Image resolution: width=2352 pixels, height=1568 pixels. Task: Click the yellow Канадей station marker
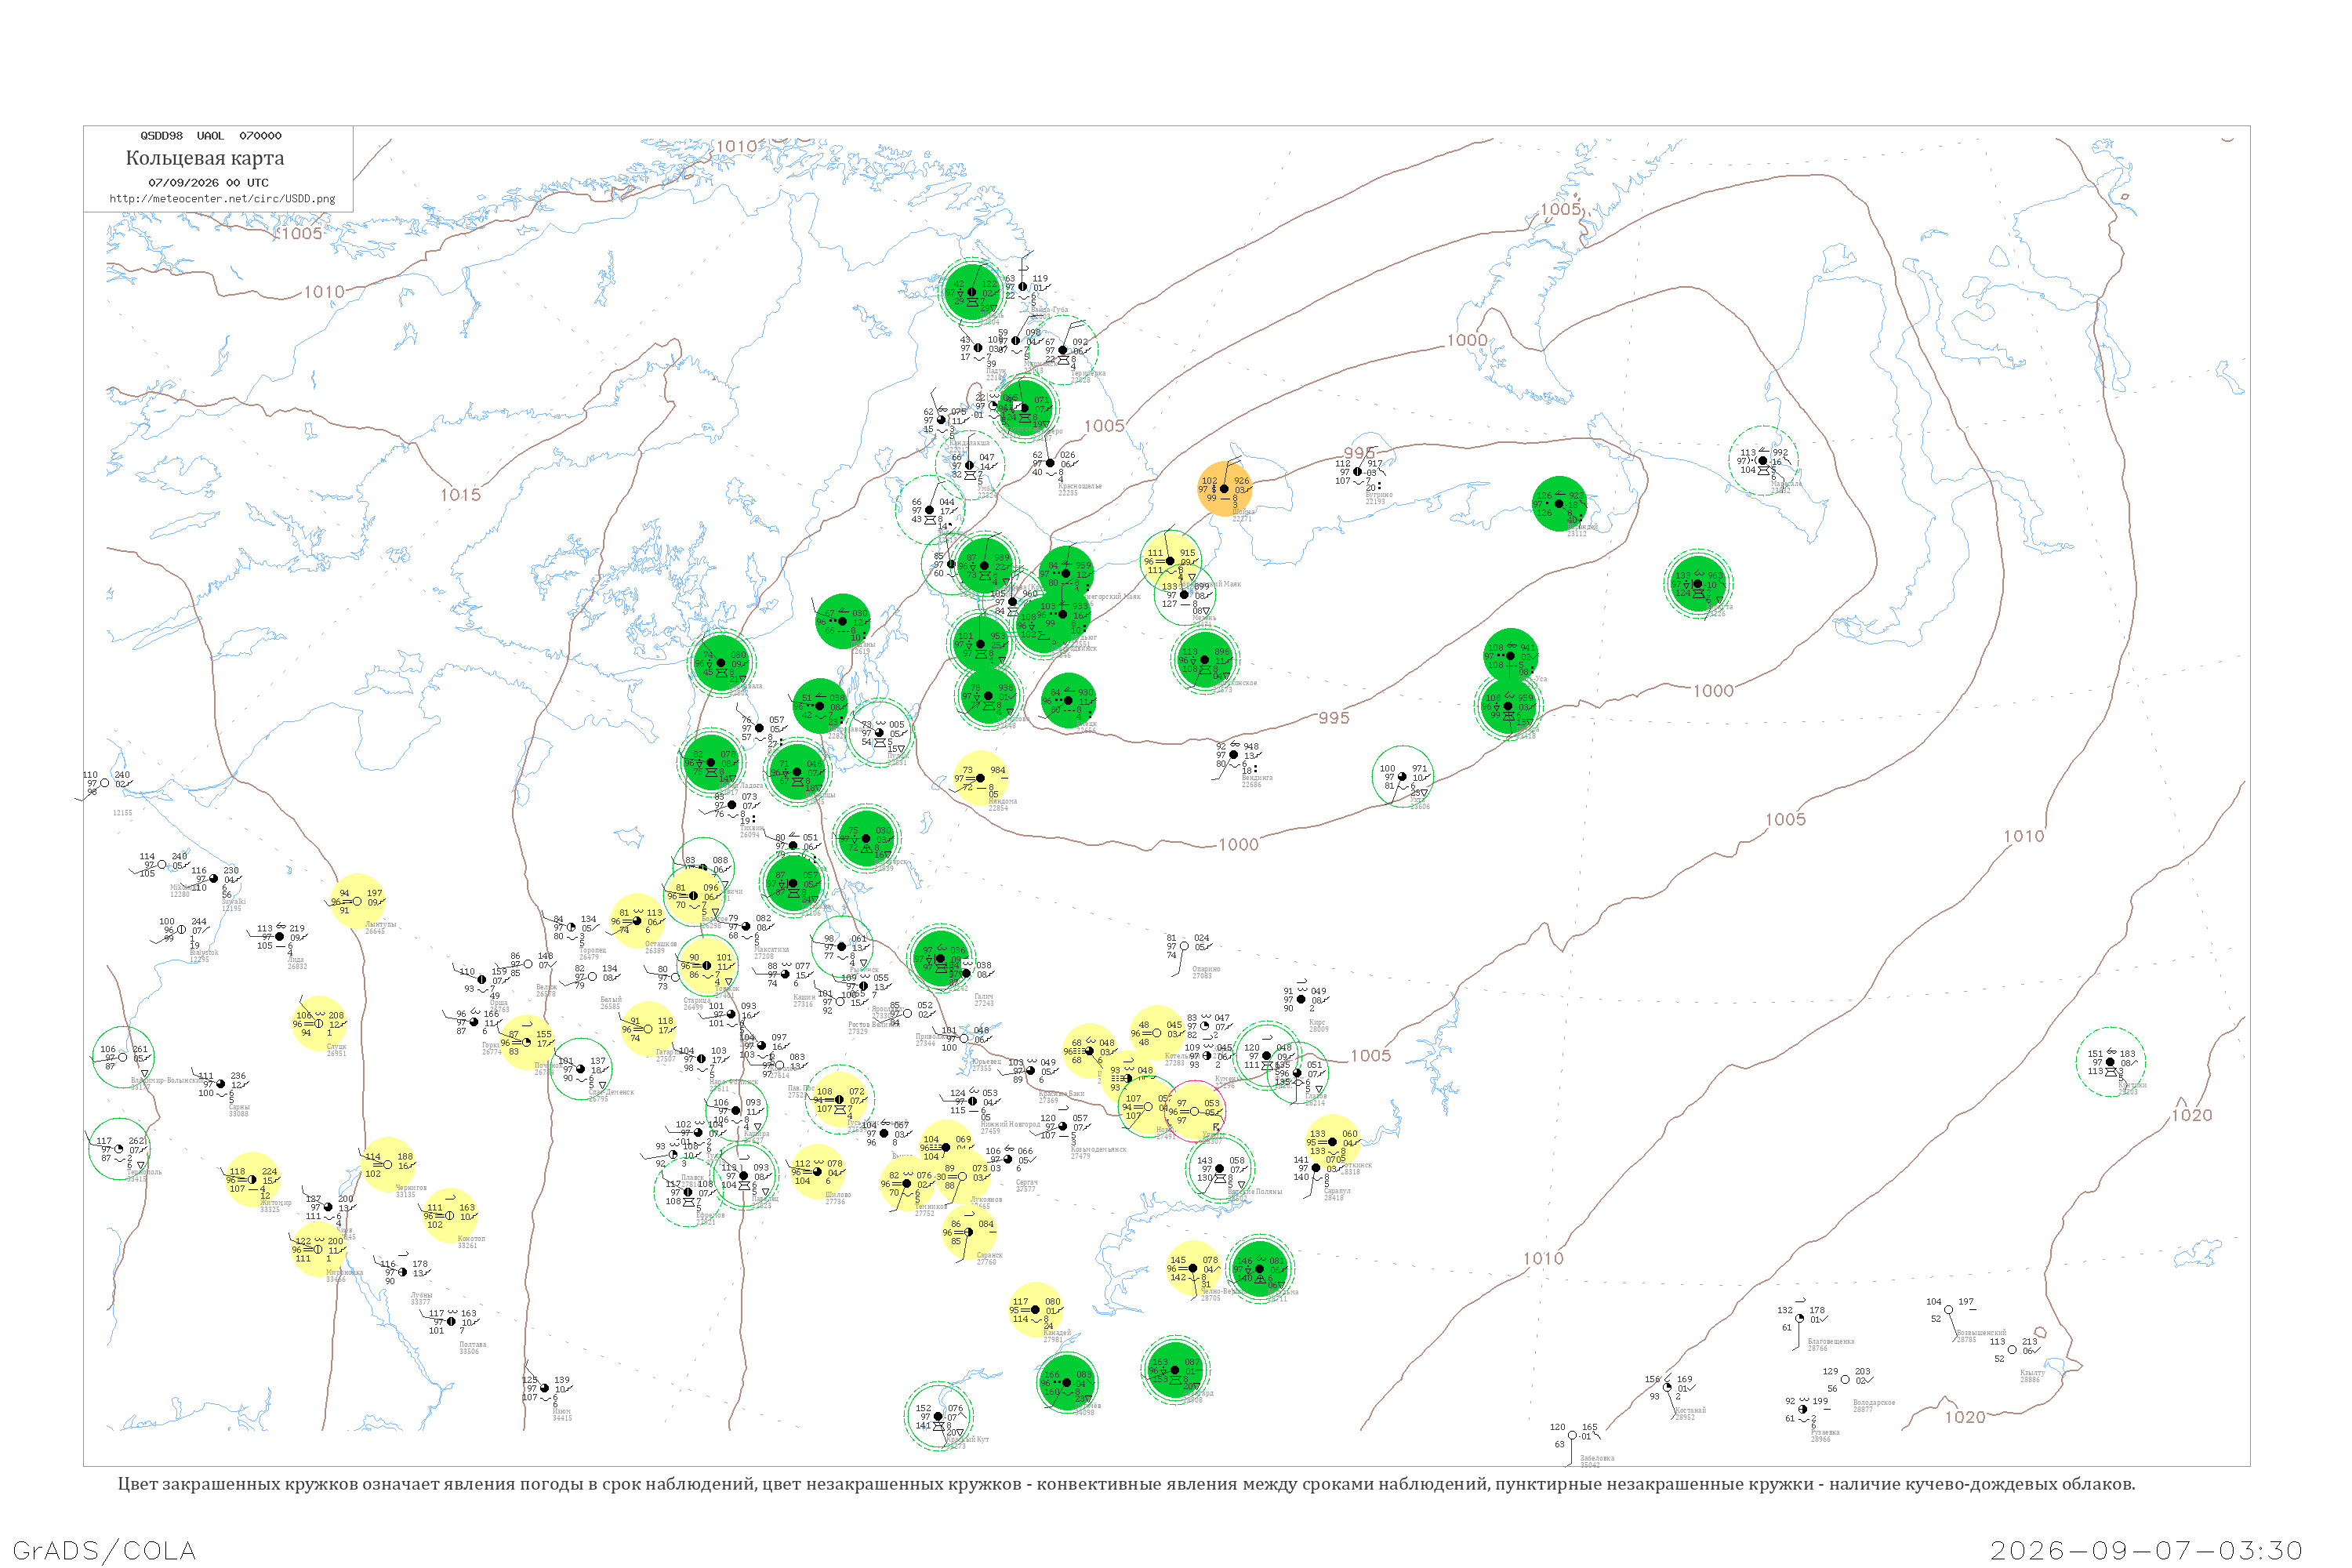pos(1035,1309)
